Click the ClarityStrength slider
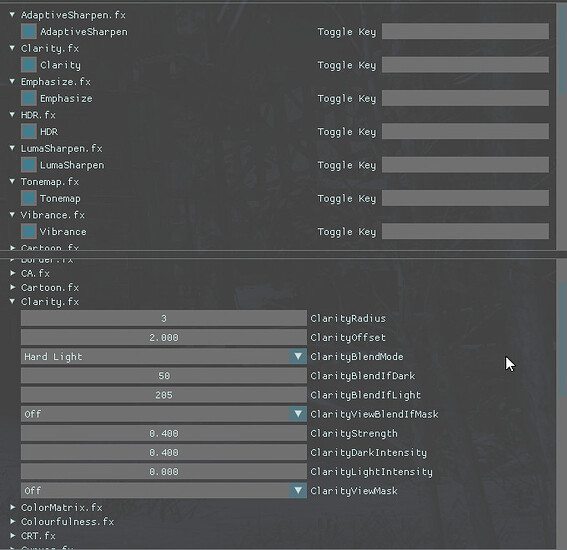Screen dimensions: 567x550 click(164, 433)
